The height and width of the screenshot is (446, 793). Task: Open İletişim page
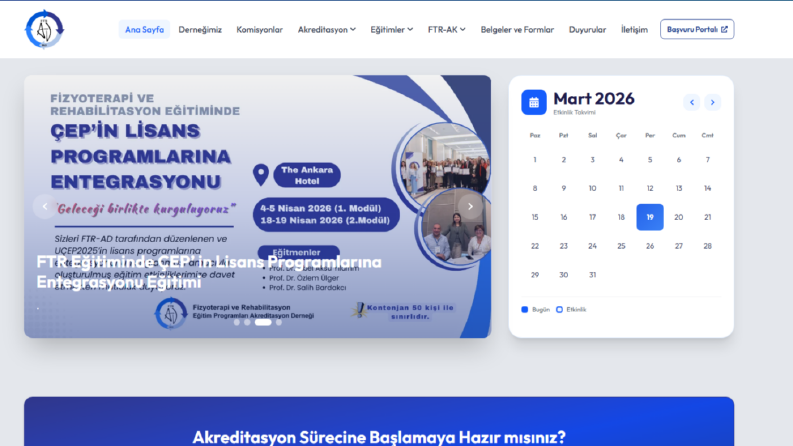tap(634, 29)
